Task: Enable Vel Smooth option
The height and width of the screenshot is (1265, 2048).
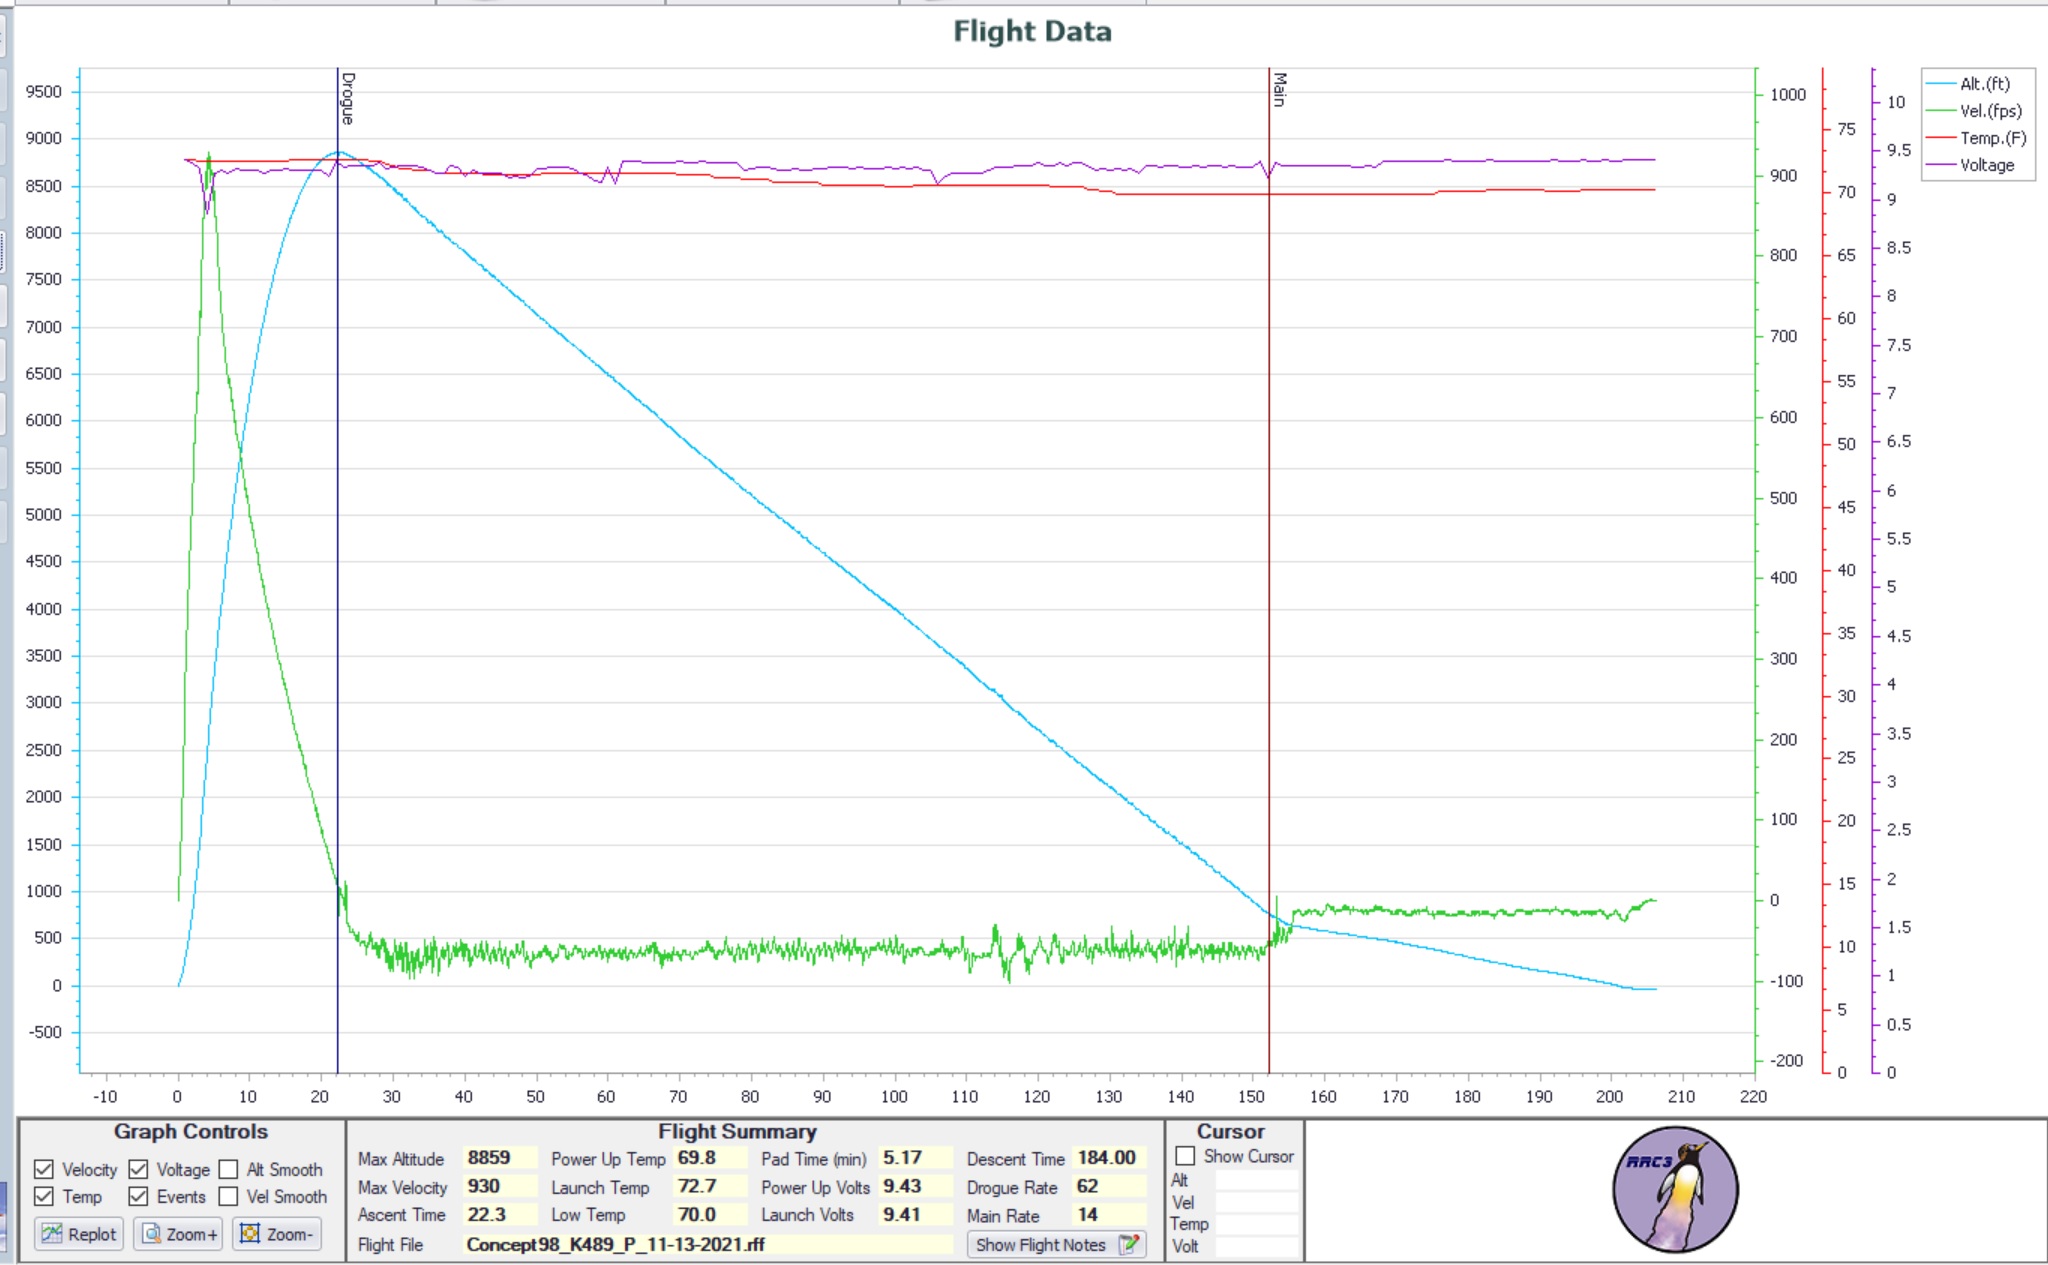Action: coord(229,1196)
